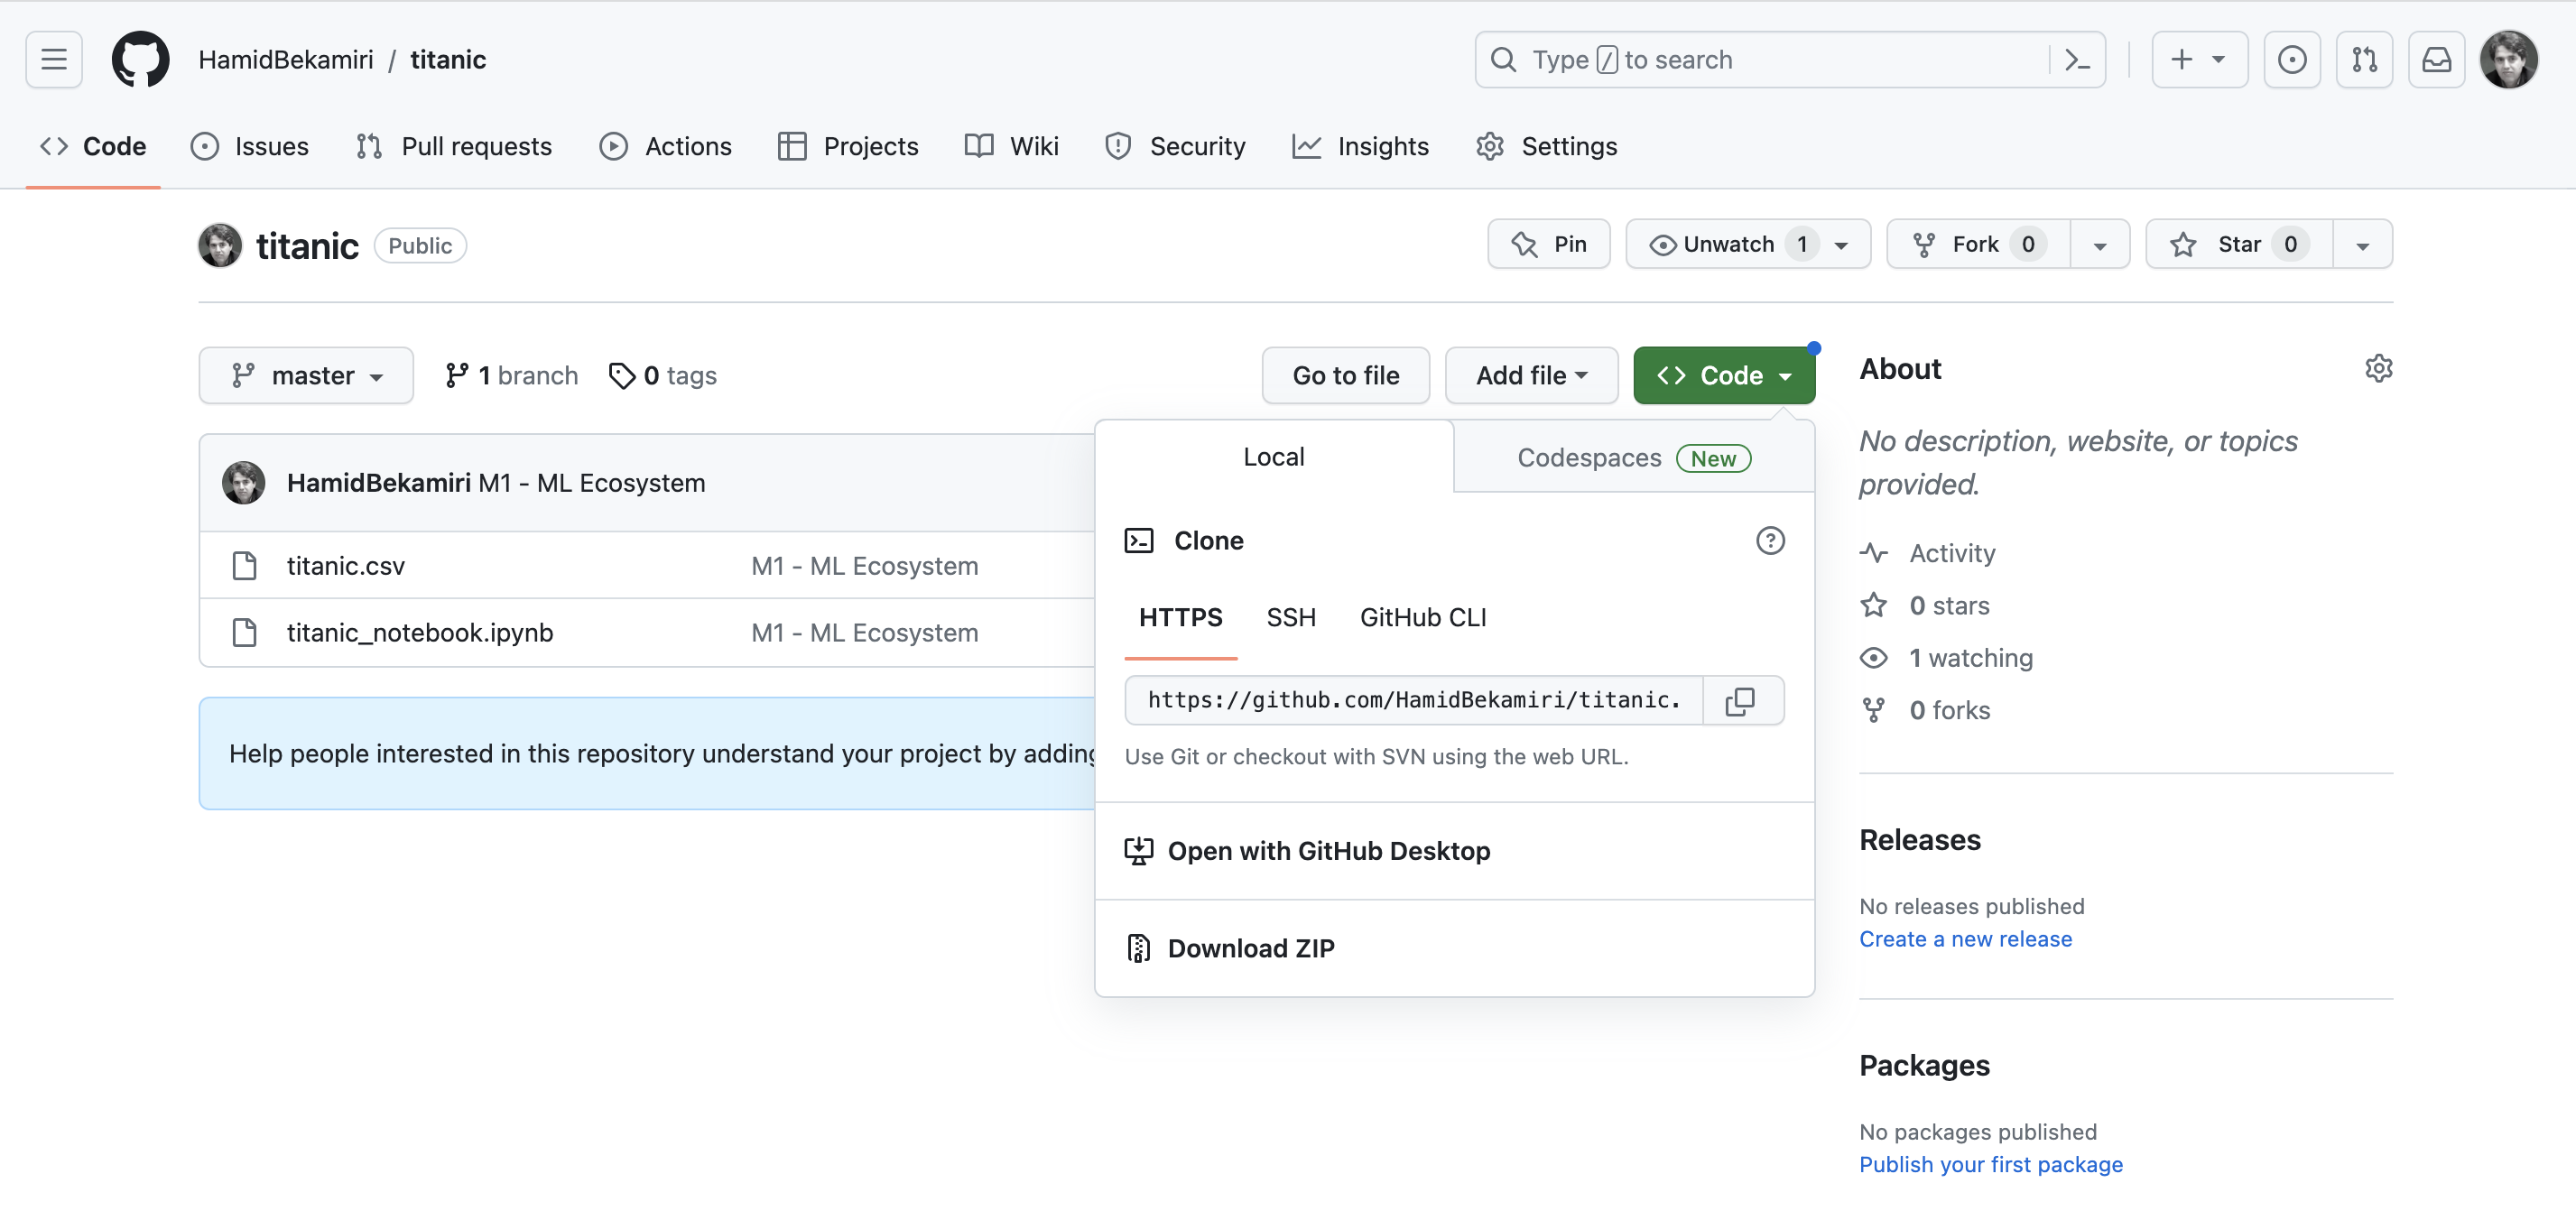
Task: Pin the titanic repository
Action: coord(1549,245)
